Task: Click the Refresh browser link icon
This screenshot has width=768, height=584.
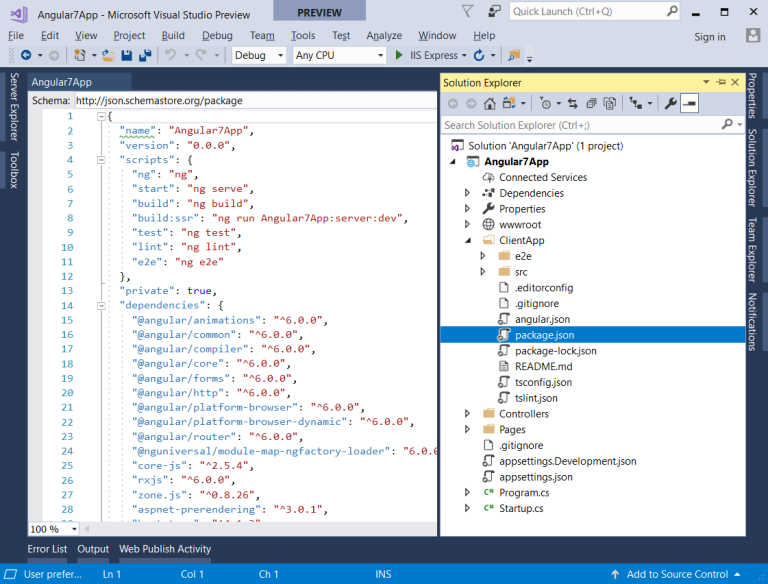Action: click(x=479, y=55)
